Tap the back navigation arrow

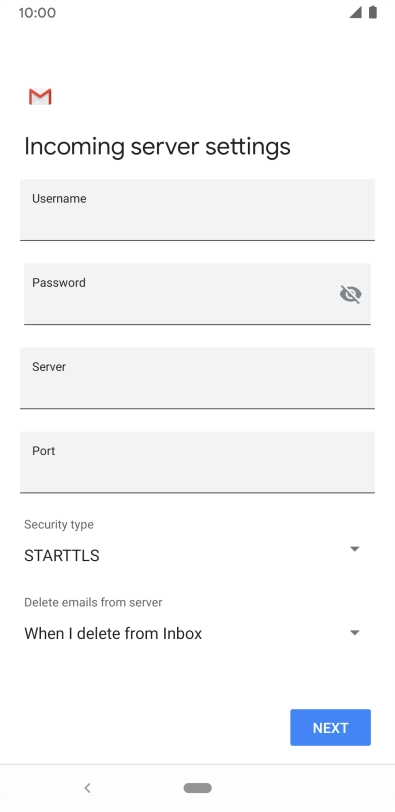click(87, 788)
